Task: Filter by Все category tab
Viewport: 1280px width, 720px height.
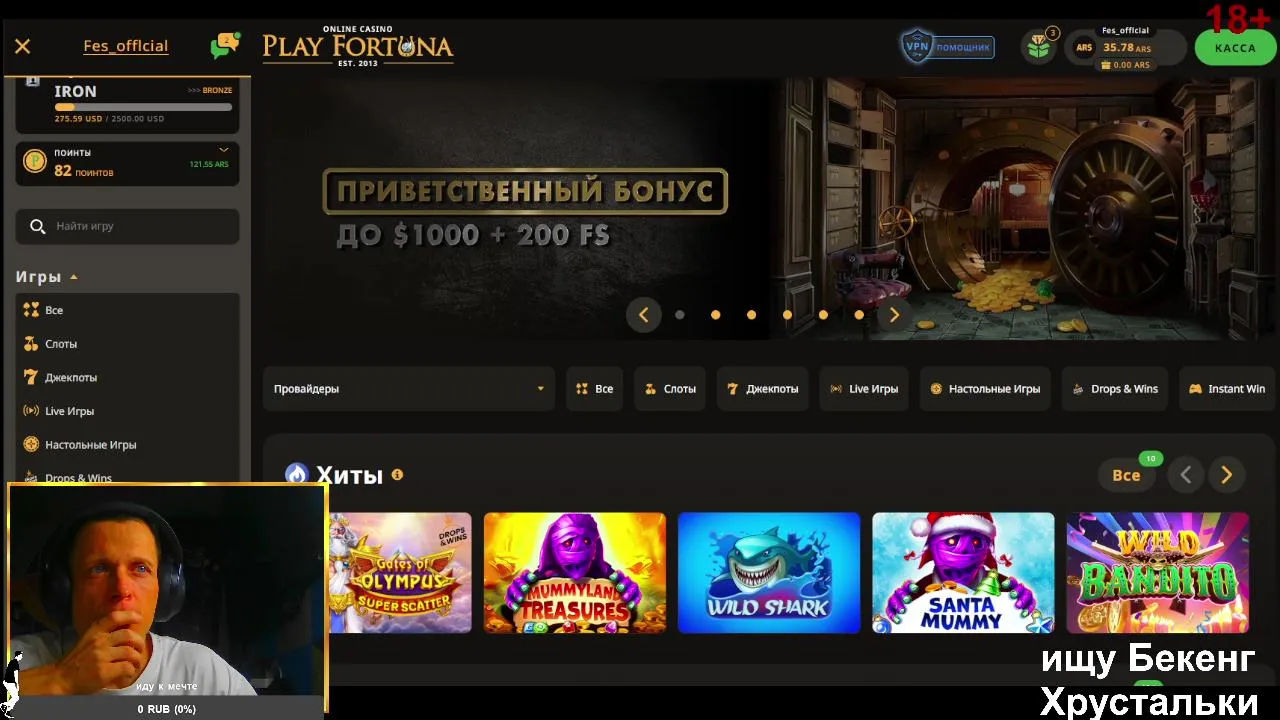Action: pyautogui.click(x=595, y=389)
